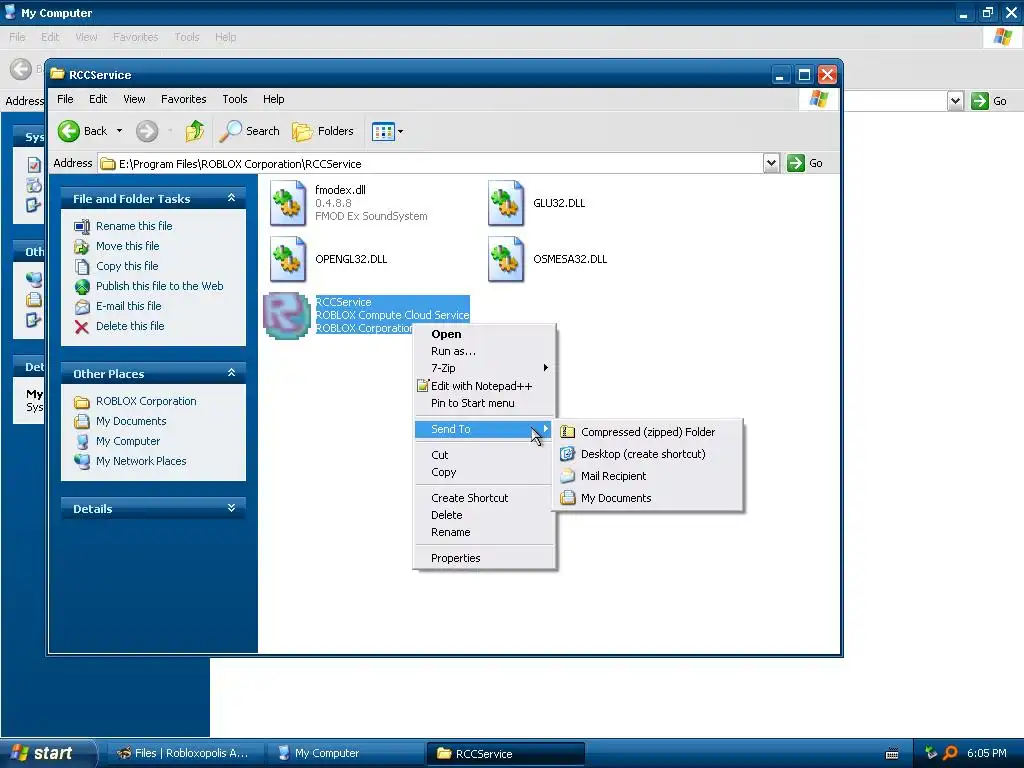1024x768 pixels.
Task: Expand the 7-Zip submenu
Action: click(x=485, y=368)
